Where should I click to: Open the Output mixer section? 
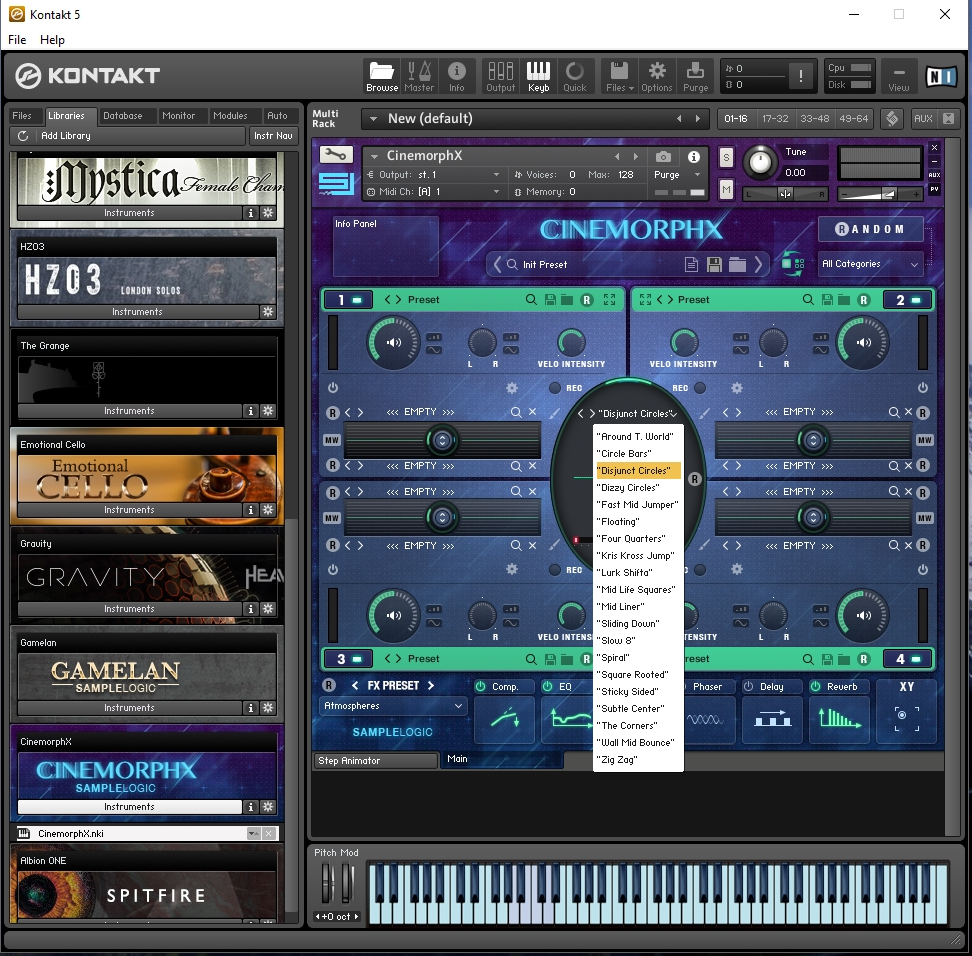coord(500,76)
